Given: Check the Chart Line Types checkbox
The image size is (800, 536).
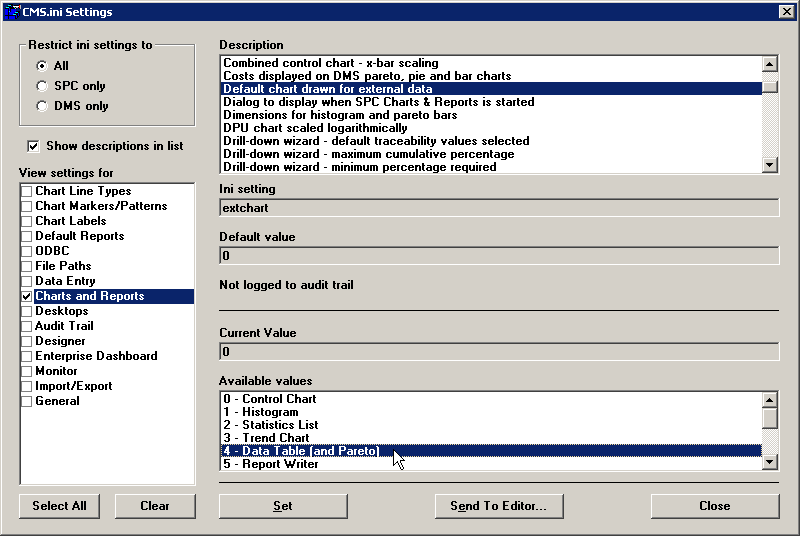Looking at the screenshot, I should [x=27, y=191].
